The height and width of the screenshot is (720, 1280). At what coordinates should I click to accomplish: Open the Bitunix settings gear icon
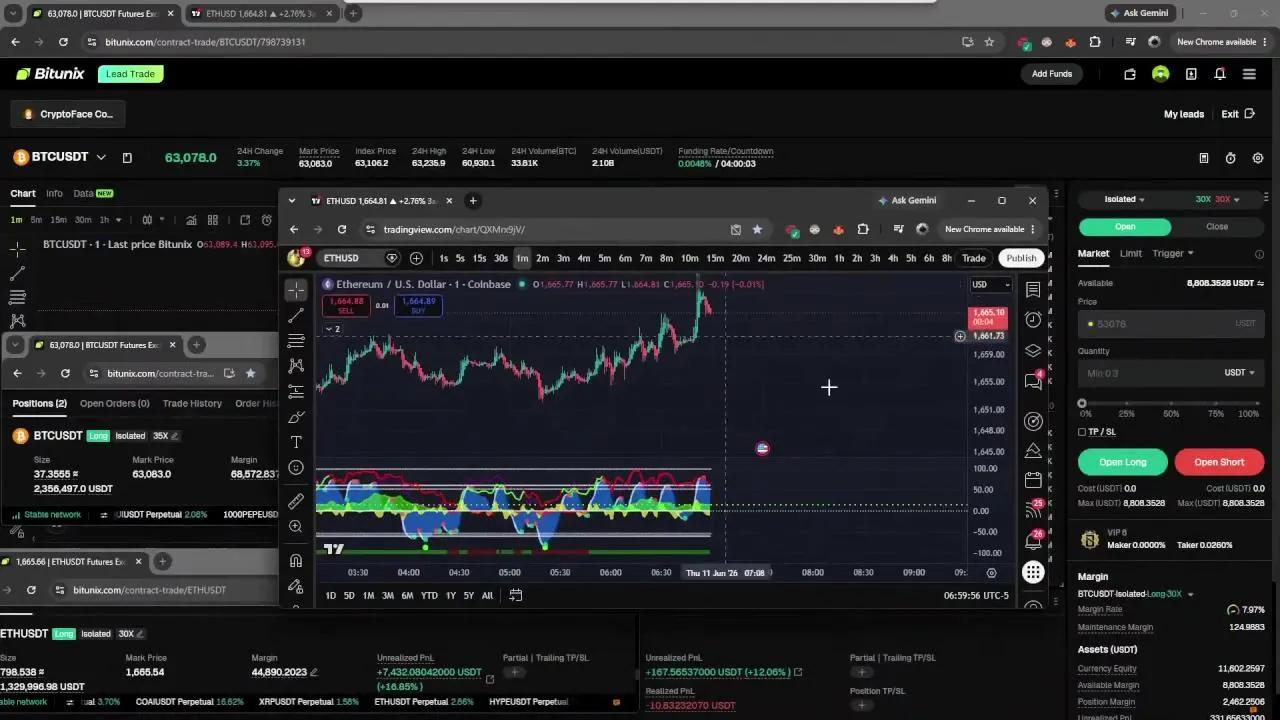tap(1258, 158)
